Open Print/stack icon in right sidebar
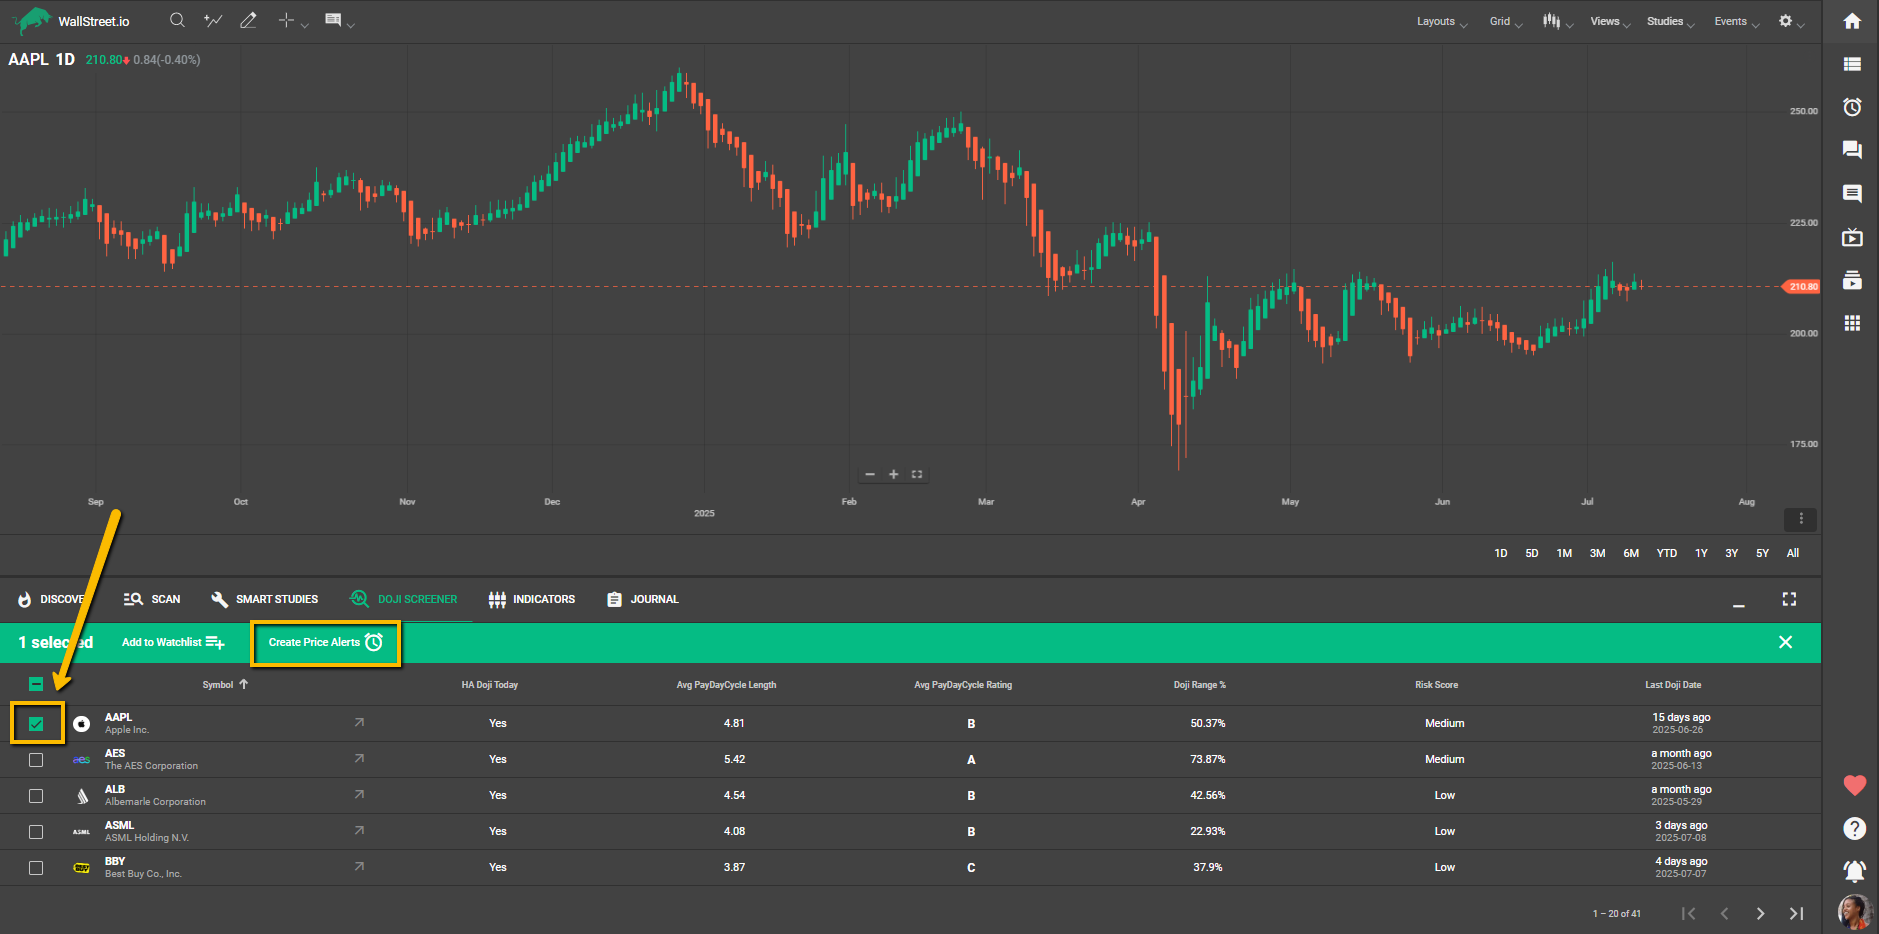Viewport: 1879px width, 934px height. (1852, 280)
